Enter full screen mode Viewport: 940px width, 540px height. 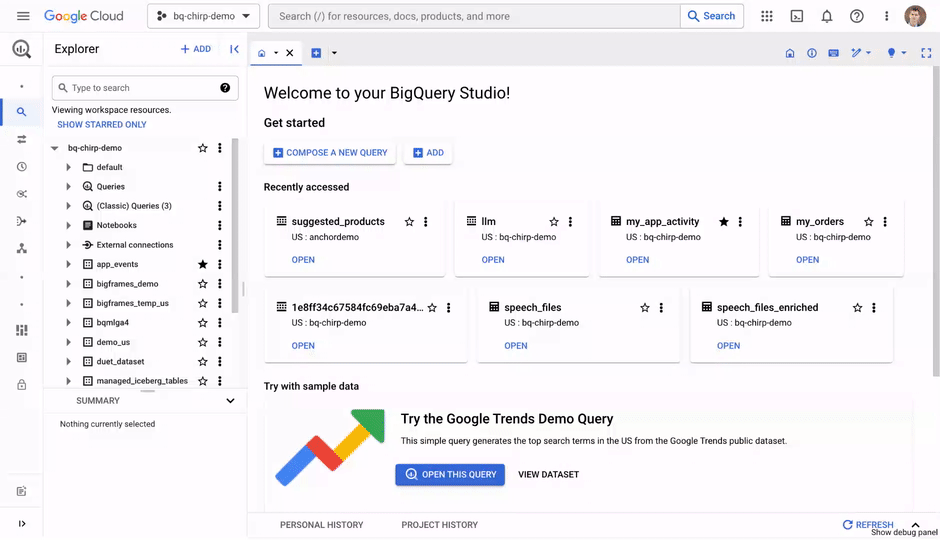[x=926, y=53]
